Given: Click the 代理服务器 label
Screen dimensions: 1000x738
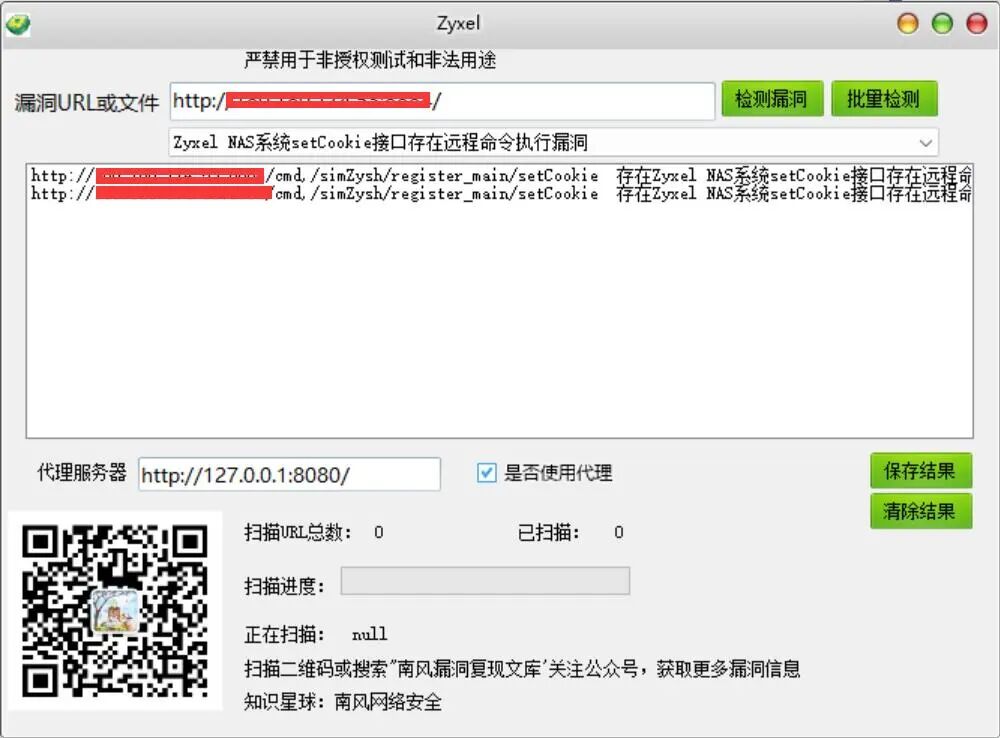Looking at the screenshot, I should click(82, 473).
